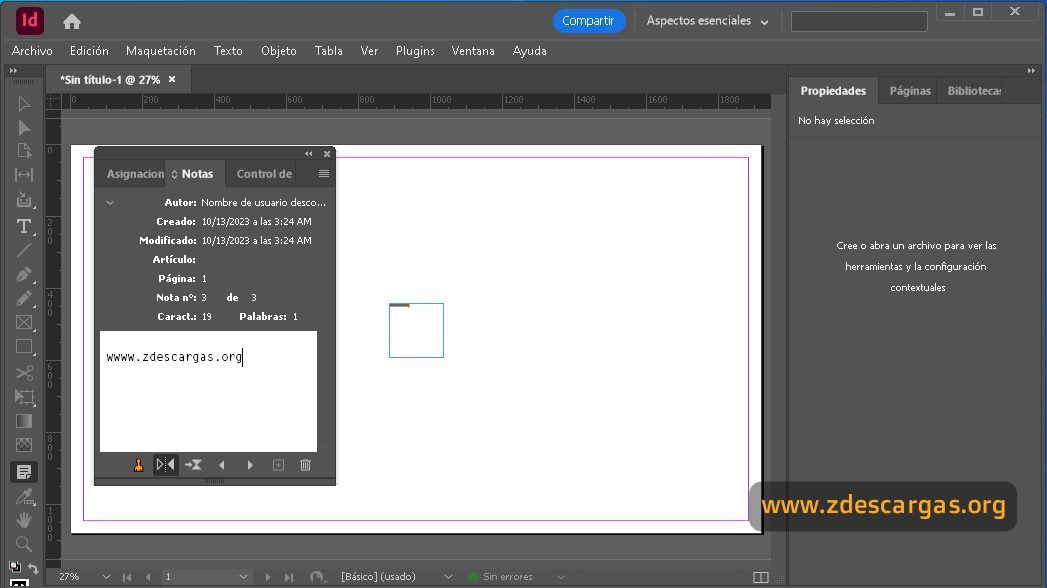Select the Selection arrow tool
Screen dimensions: 1047x588
pyautogui.click(x=23, y=103)
